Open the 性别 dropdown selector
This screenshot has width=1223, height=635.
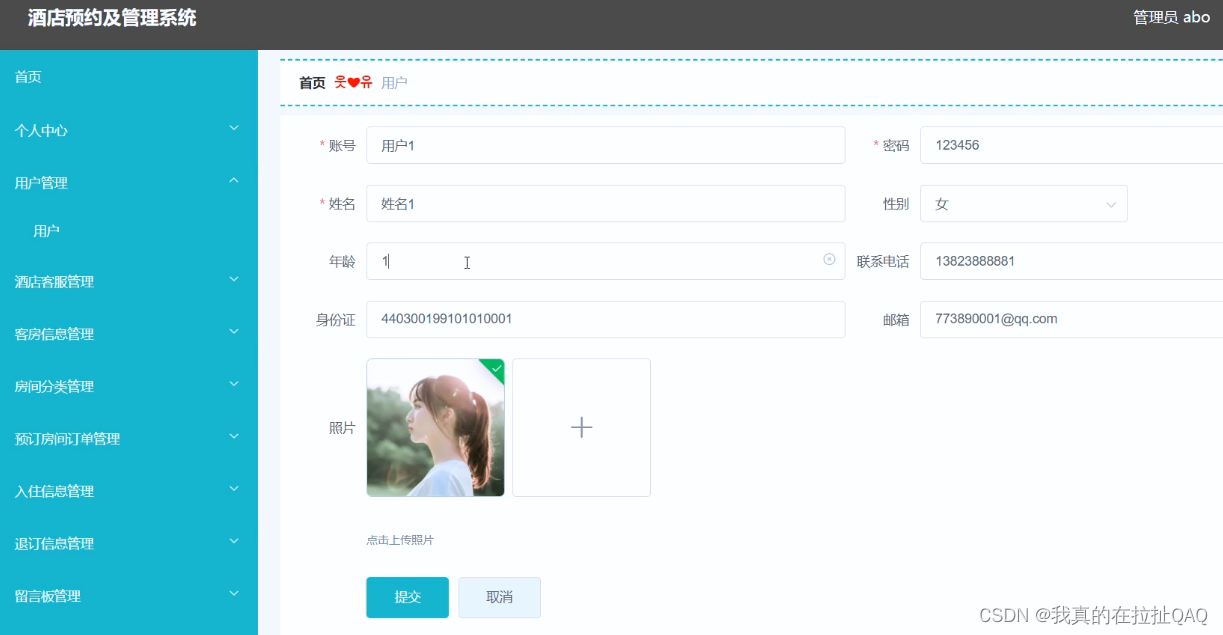(1023, 203)
